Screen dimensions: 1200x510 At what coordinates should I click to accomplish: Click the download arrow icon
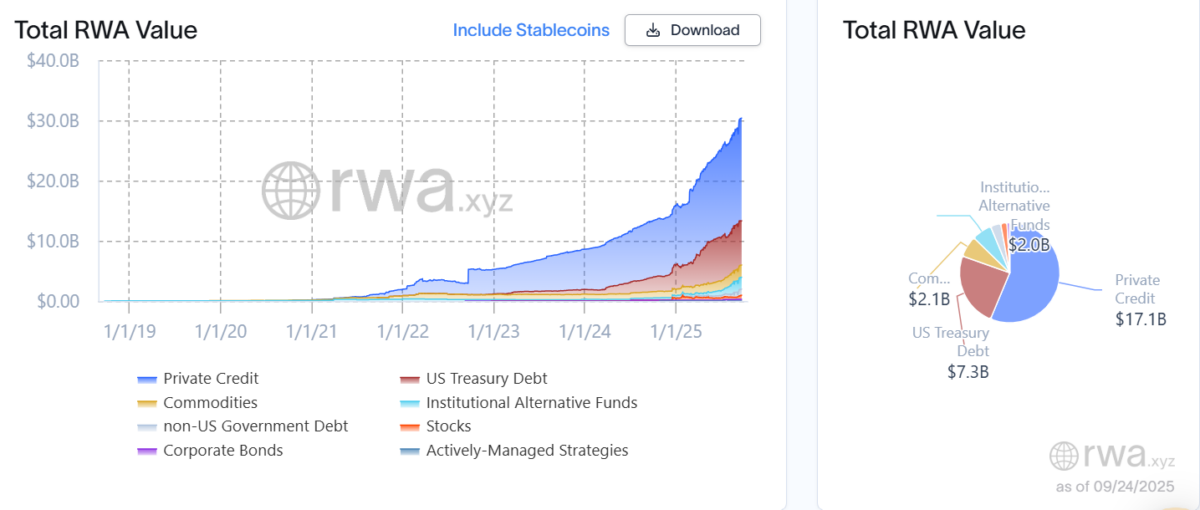tap(653, 30)
